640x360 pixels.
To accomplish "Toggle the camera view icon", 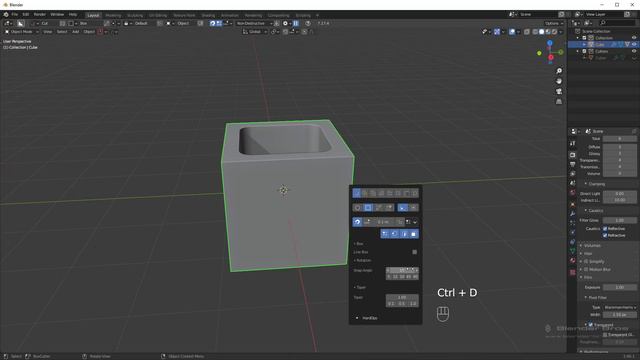I will click(x=559, y=91).
